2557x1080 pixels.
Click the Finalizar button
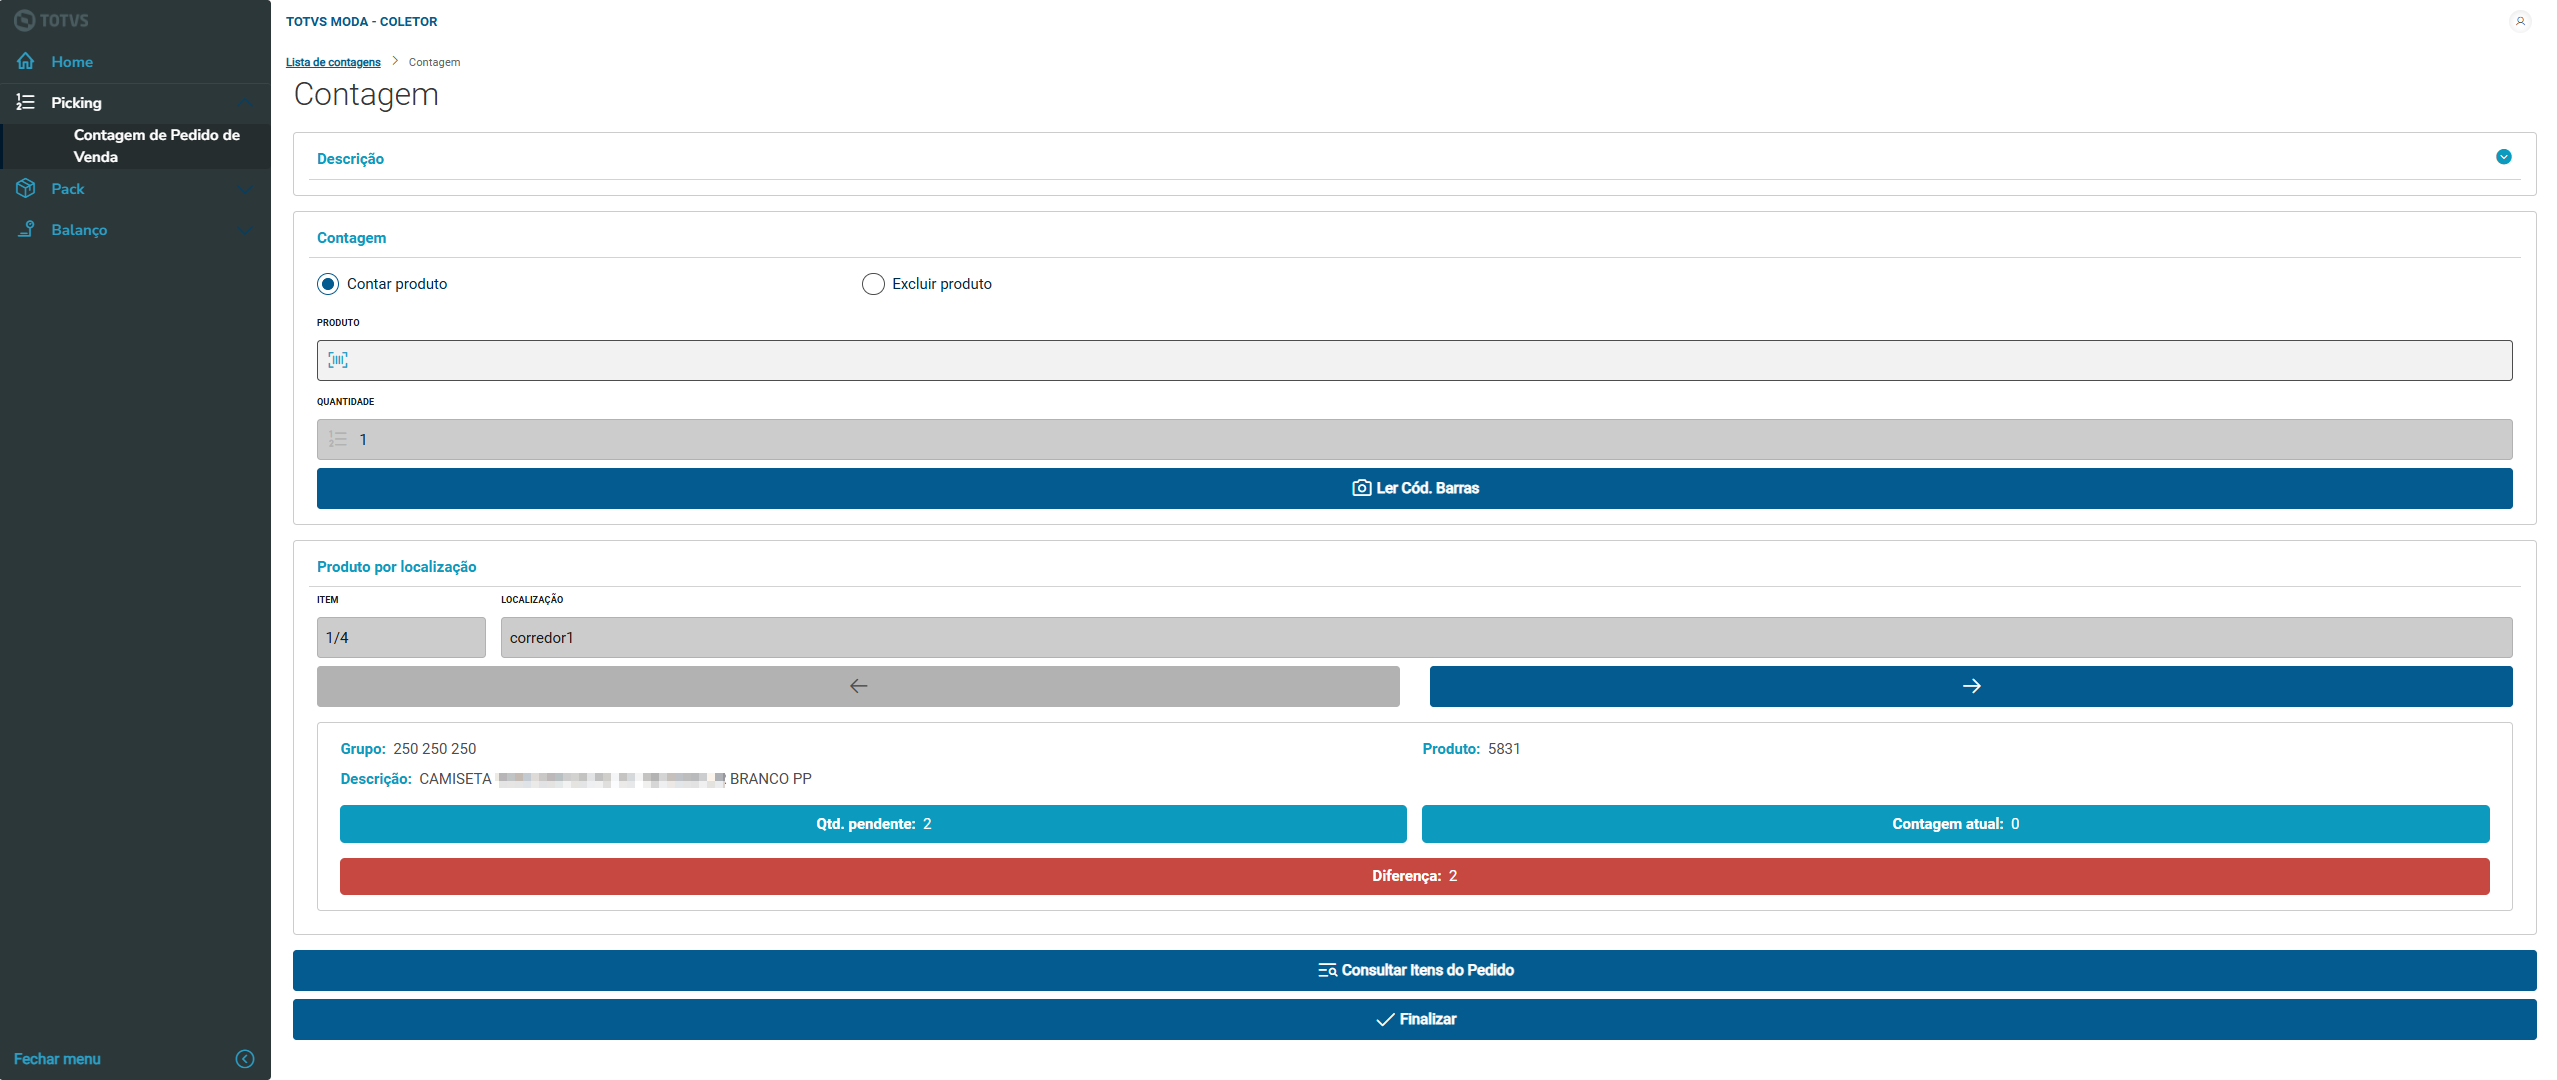point(1414,1019)
